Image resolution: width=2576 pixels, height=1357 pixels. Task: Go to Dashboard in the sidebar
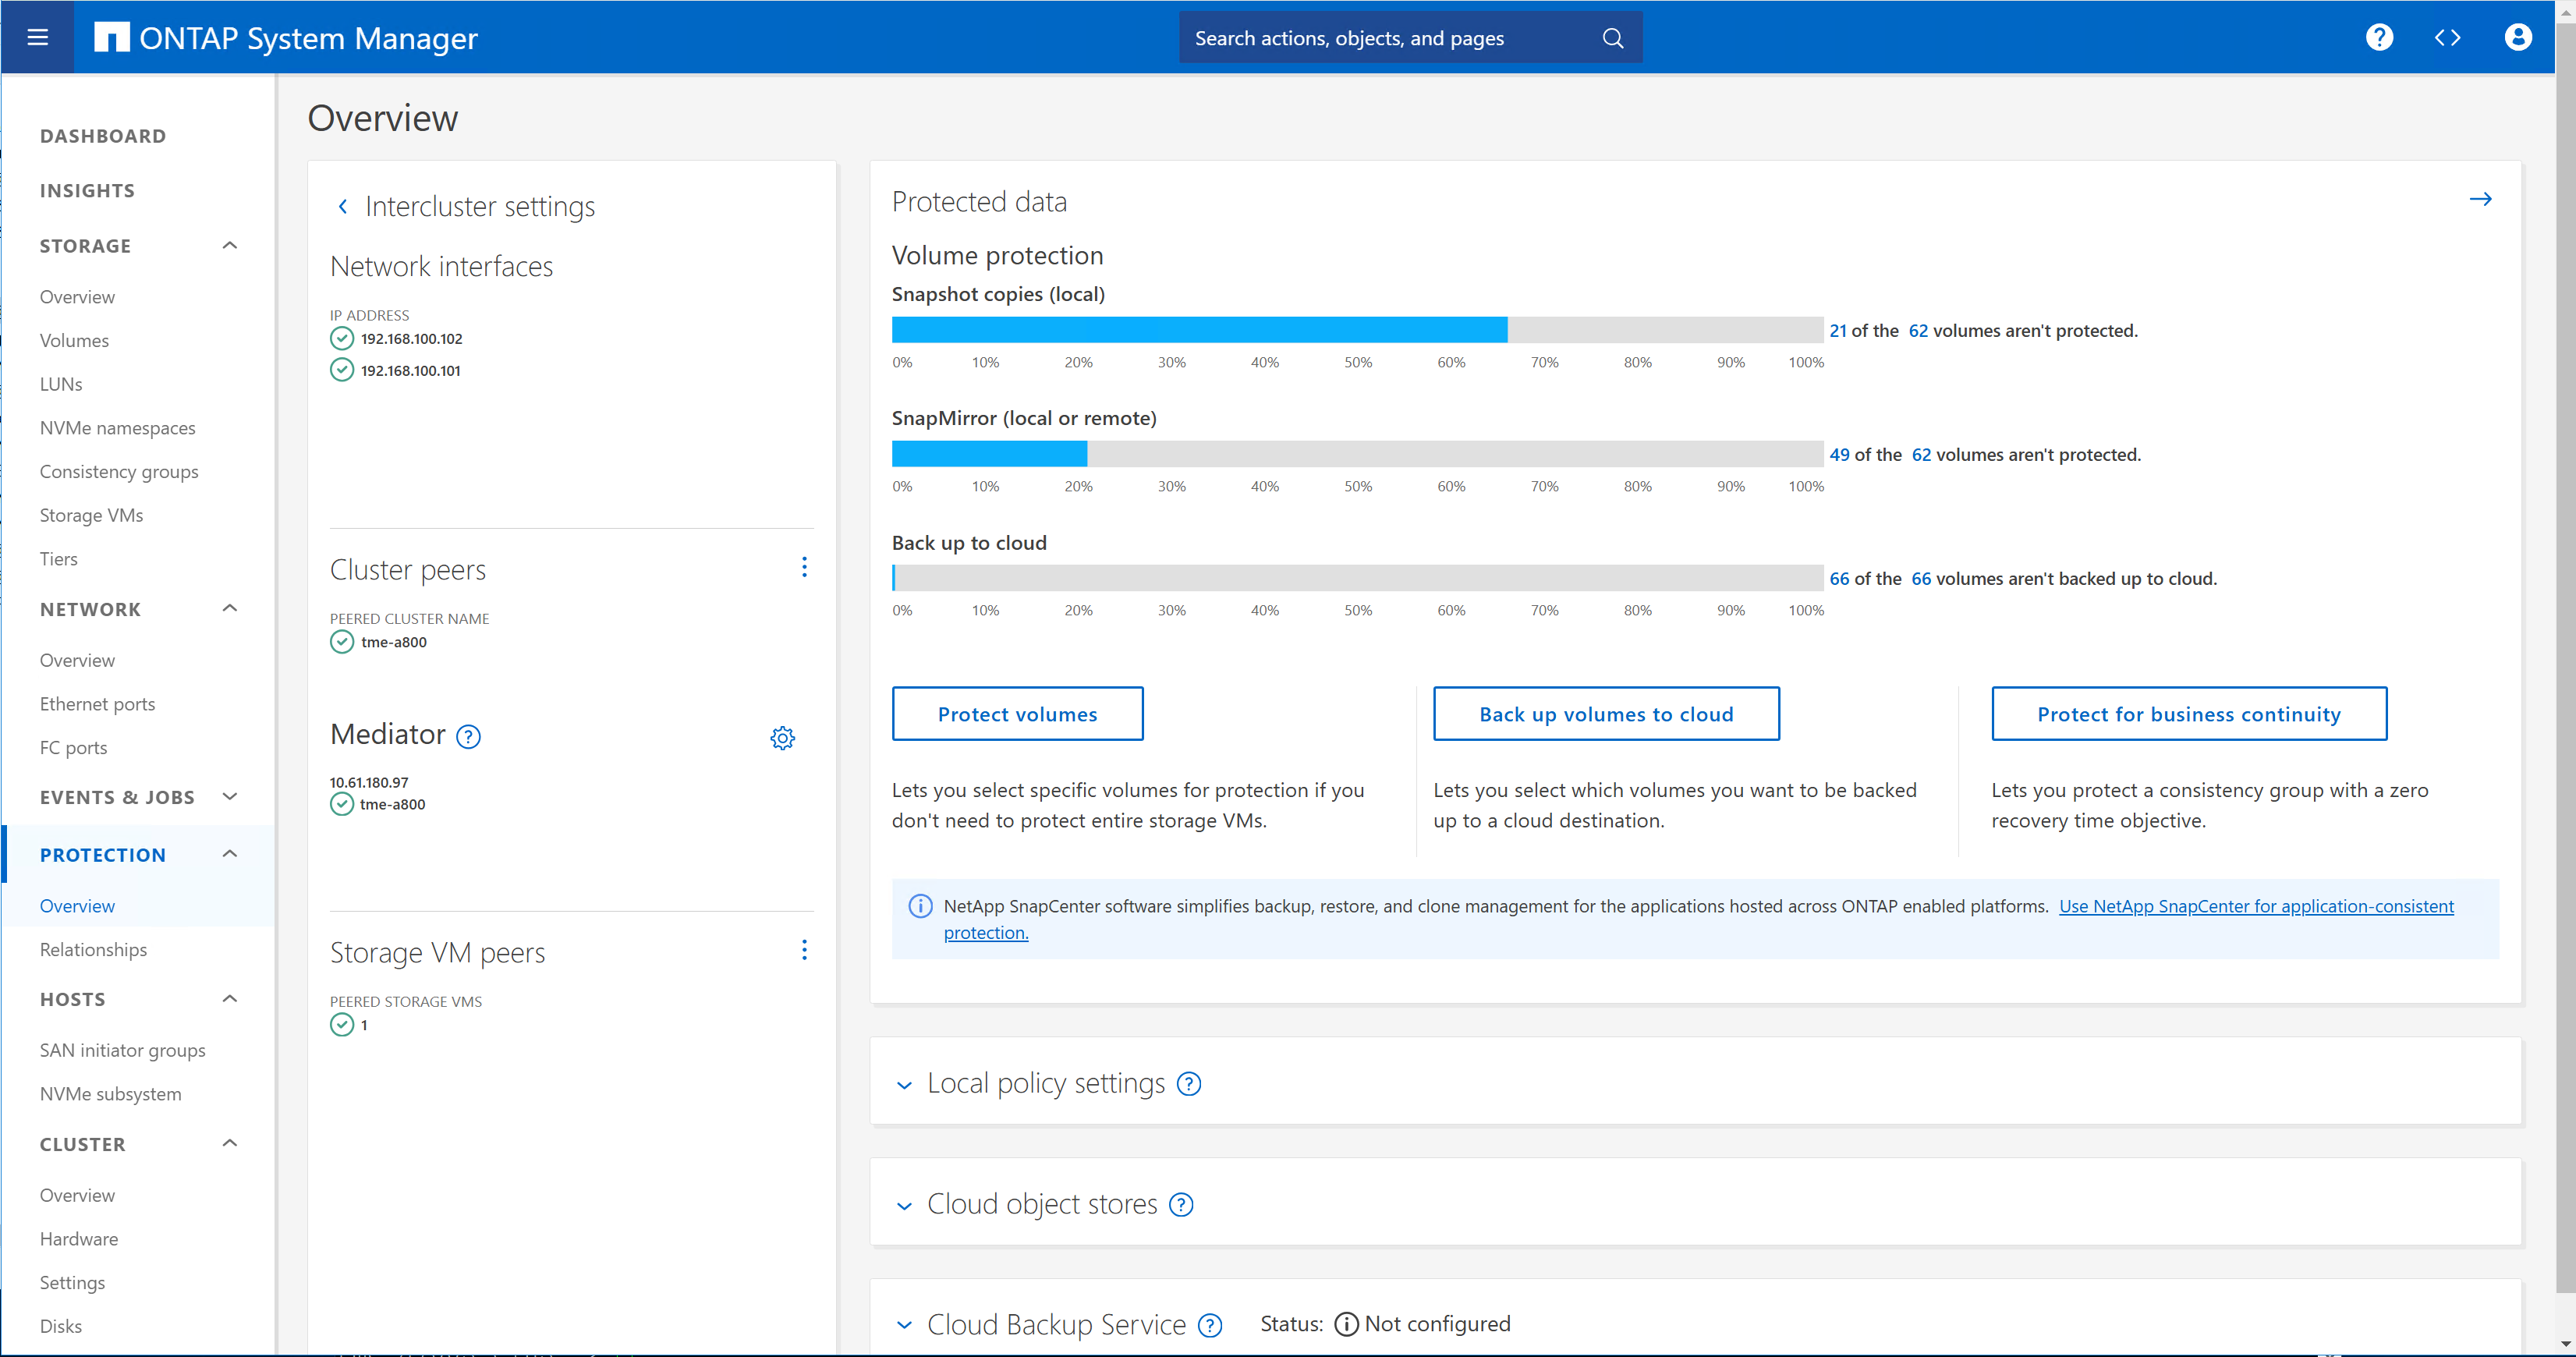(x=103, y=136)
